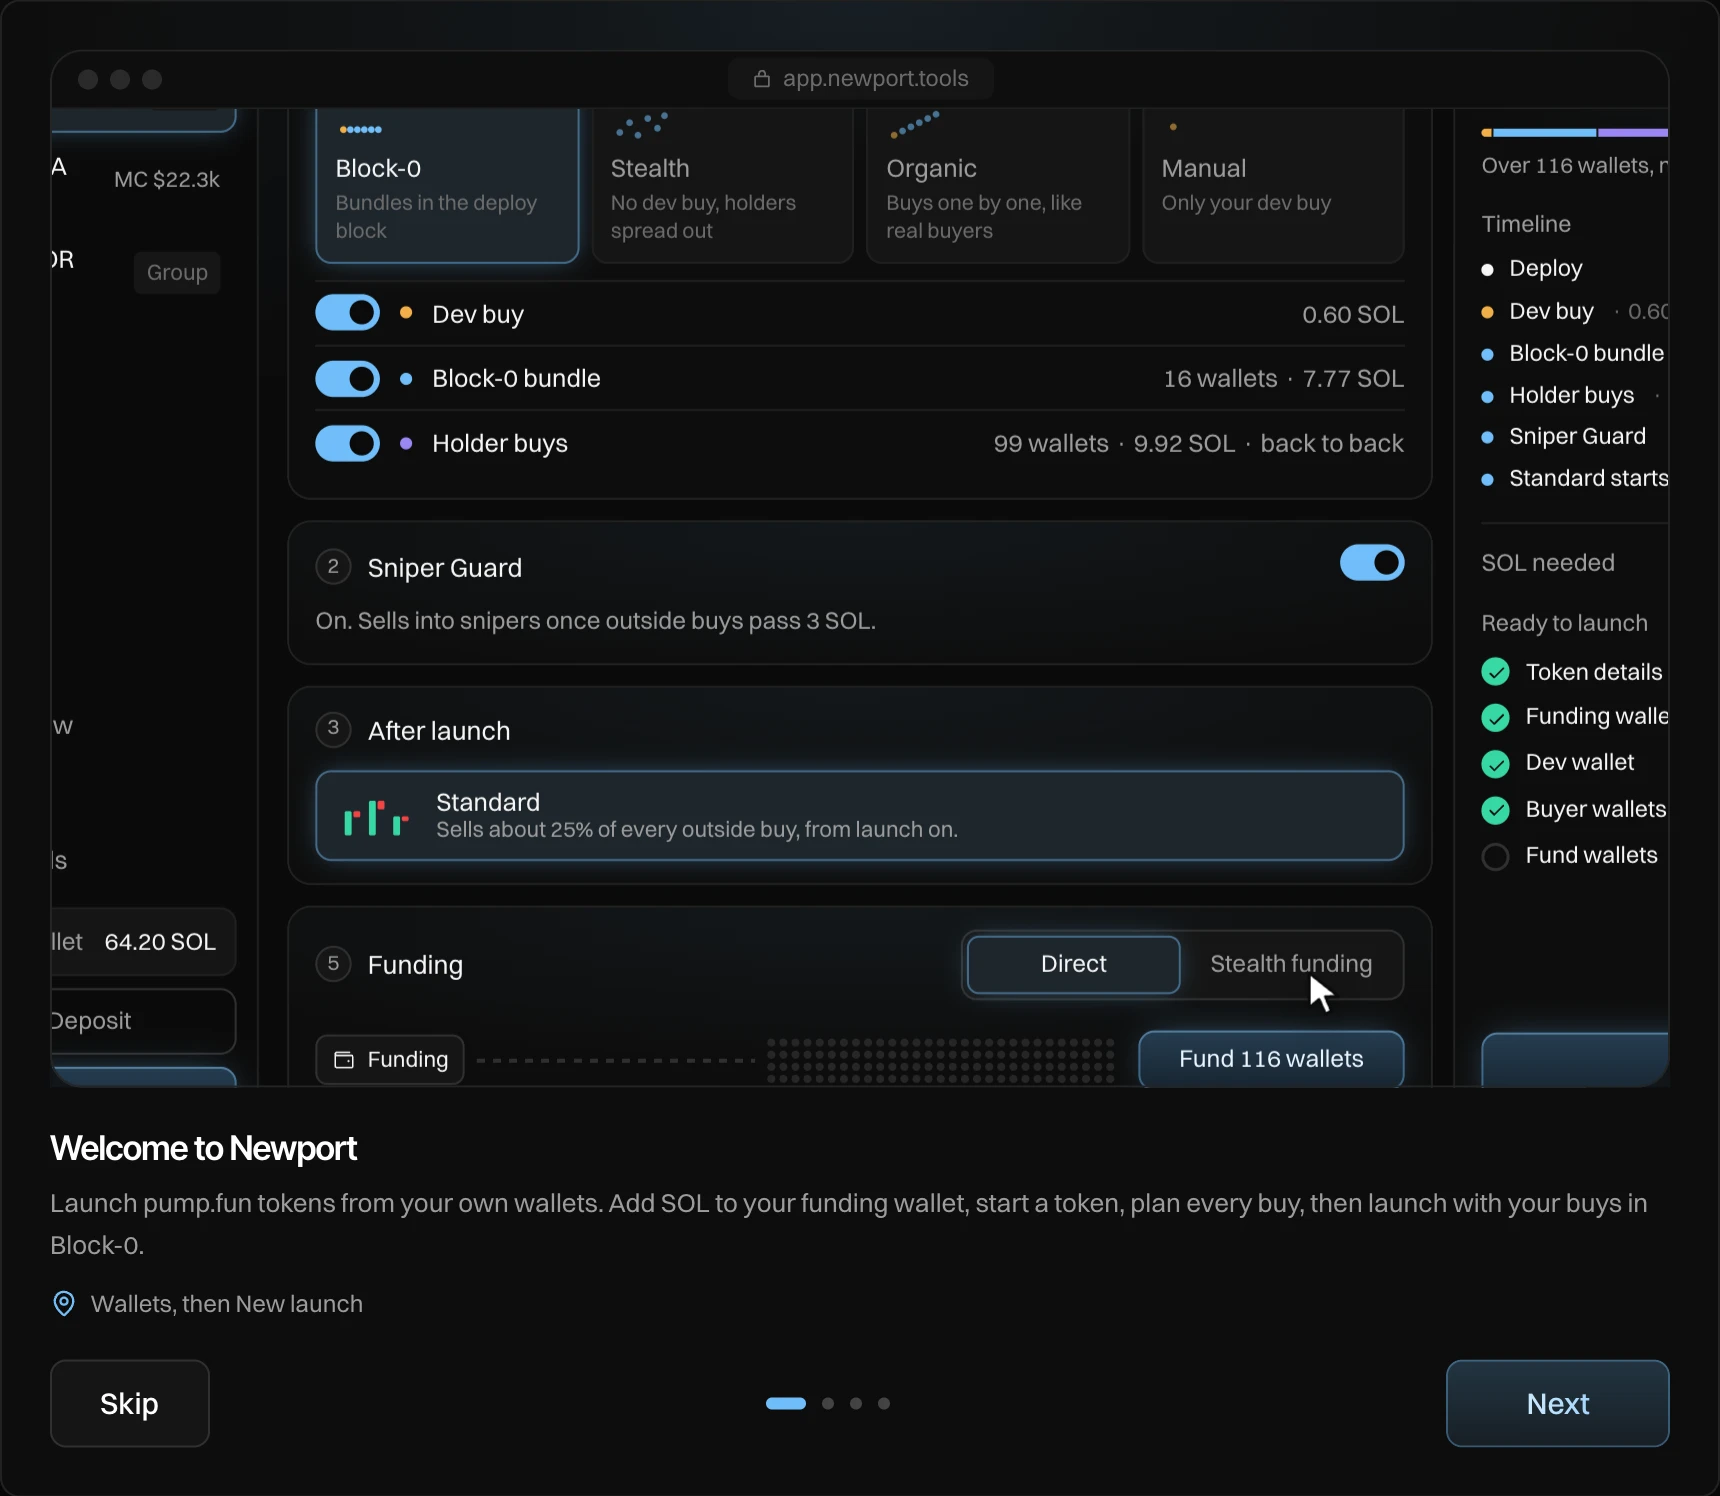The width and height of the screenshot is (1720, 1496).
Task: Choose the Direct funding tab
Action: [1074, 964]
